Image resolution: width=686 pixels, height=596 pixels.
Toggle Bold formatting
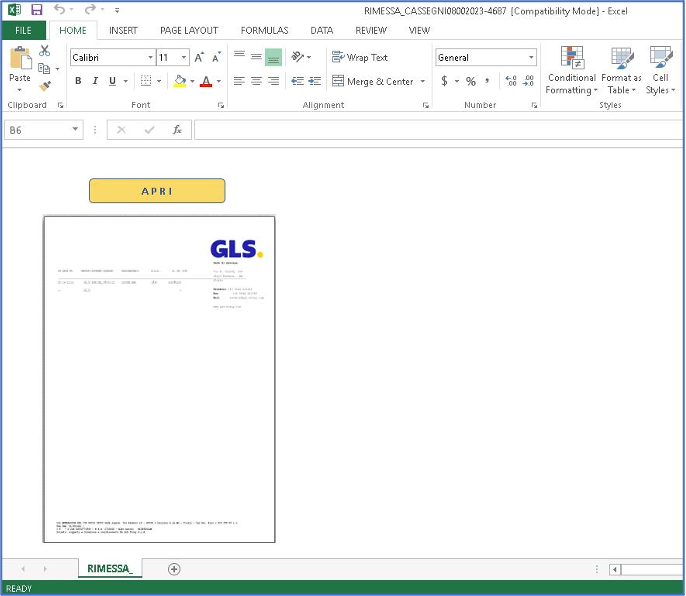[x=78, y=81]
